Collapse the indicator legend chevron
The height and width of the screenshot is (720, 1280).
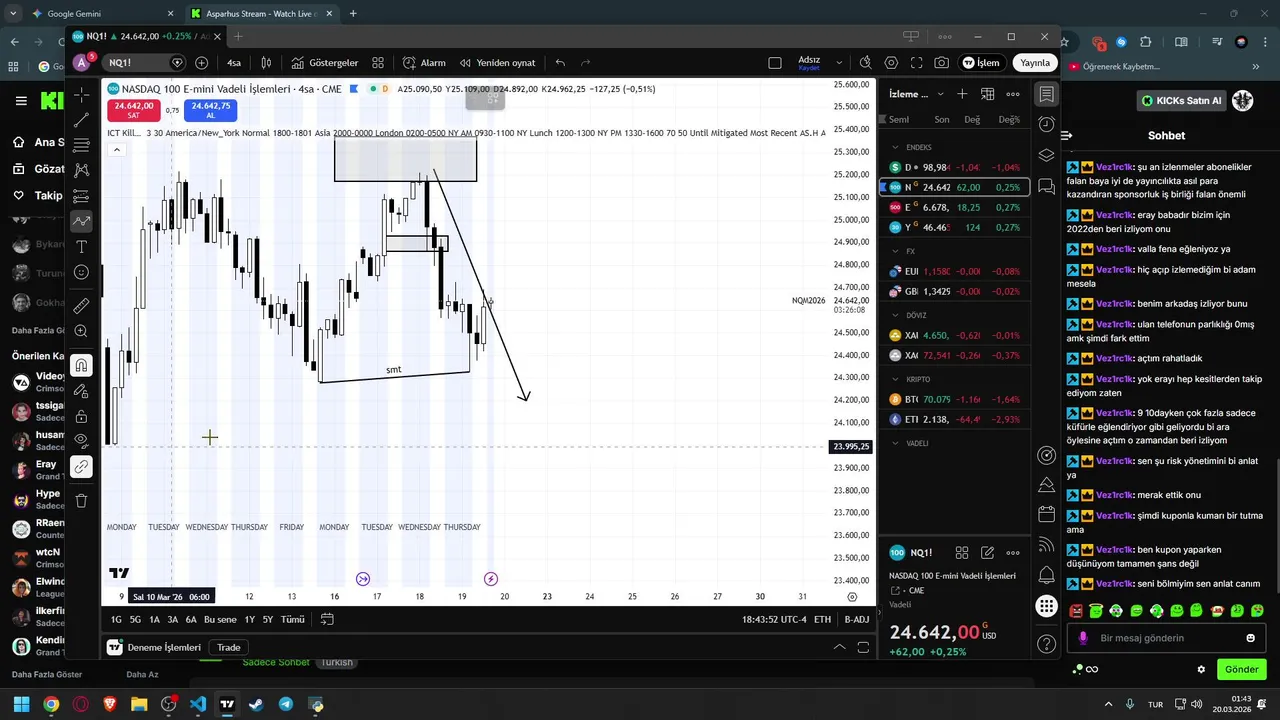click(116, 150)
